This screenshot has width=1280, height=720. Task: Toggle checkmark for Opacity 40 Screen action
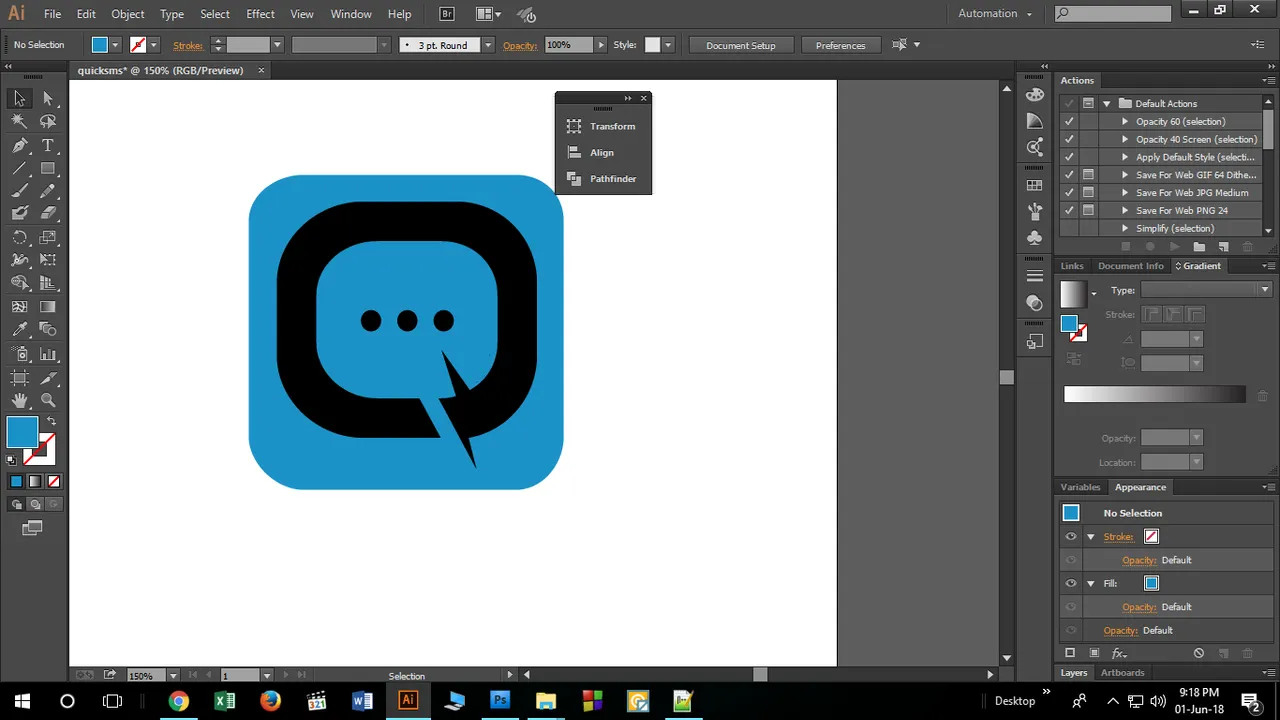1069,139
